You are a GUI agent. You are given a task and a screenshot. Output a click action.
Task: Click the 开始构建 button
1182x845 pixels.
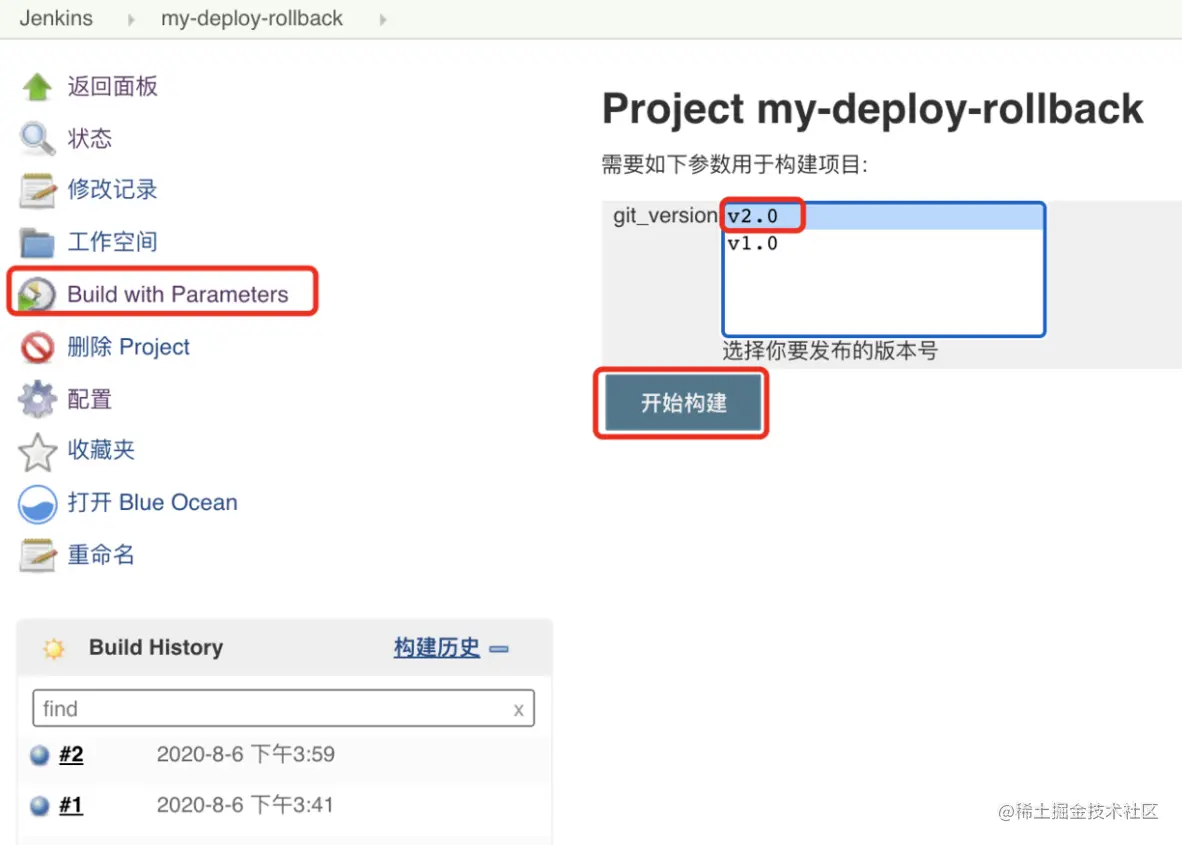[683, 403]
